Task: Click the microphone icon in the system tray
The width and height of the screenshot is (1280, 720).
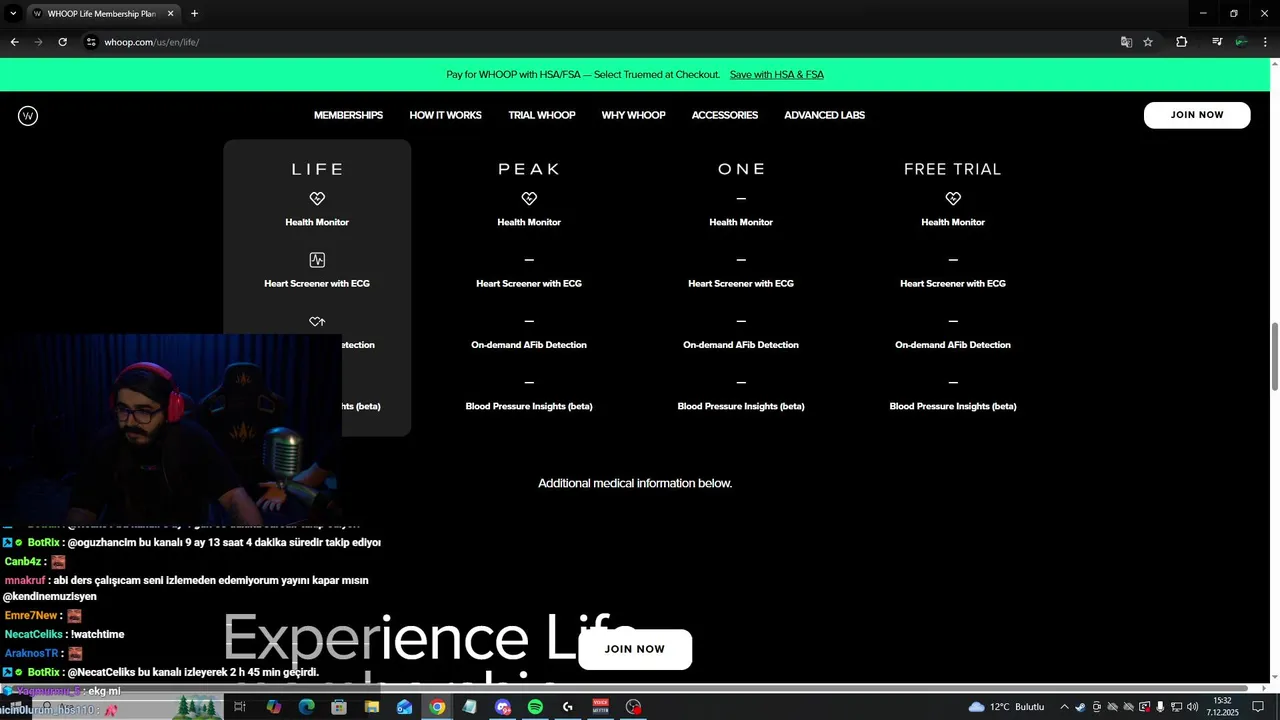Action: click(x=1160, y=707)
